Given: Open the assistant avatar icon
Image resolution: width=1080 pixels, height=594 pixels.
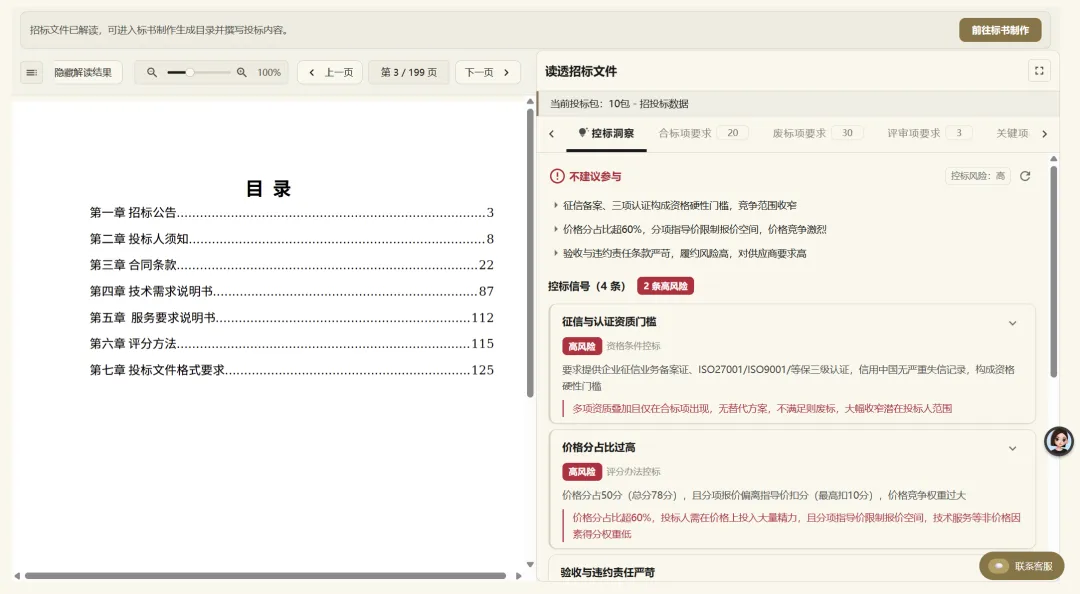Looking at the screenshot, I should pos(1059,441).
